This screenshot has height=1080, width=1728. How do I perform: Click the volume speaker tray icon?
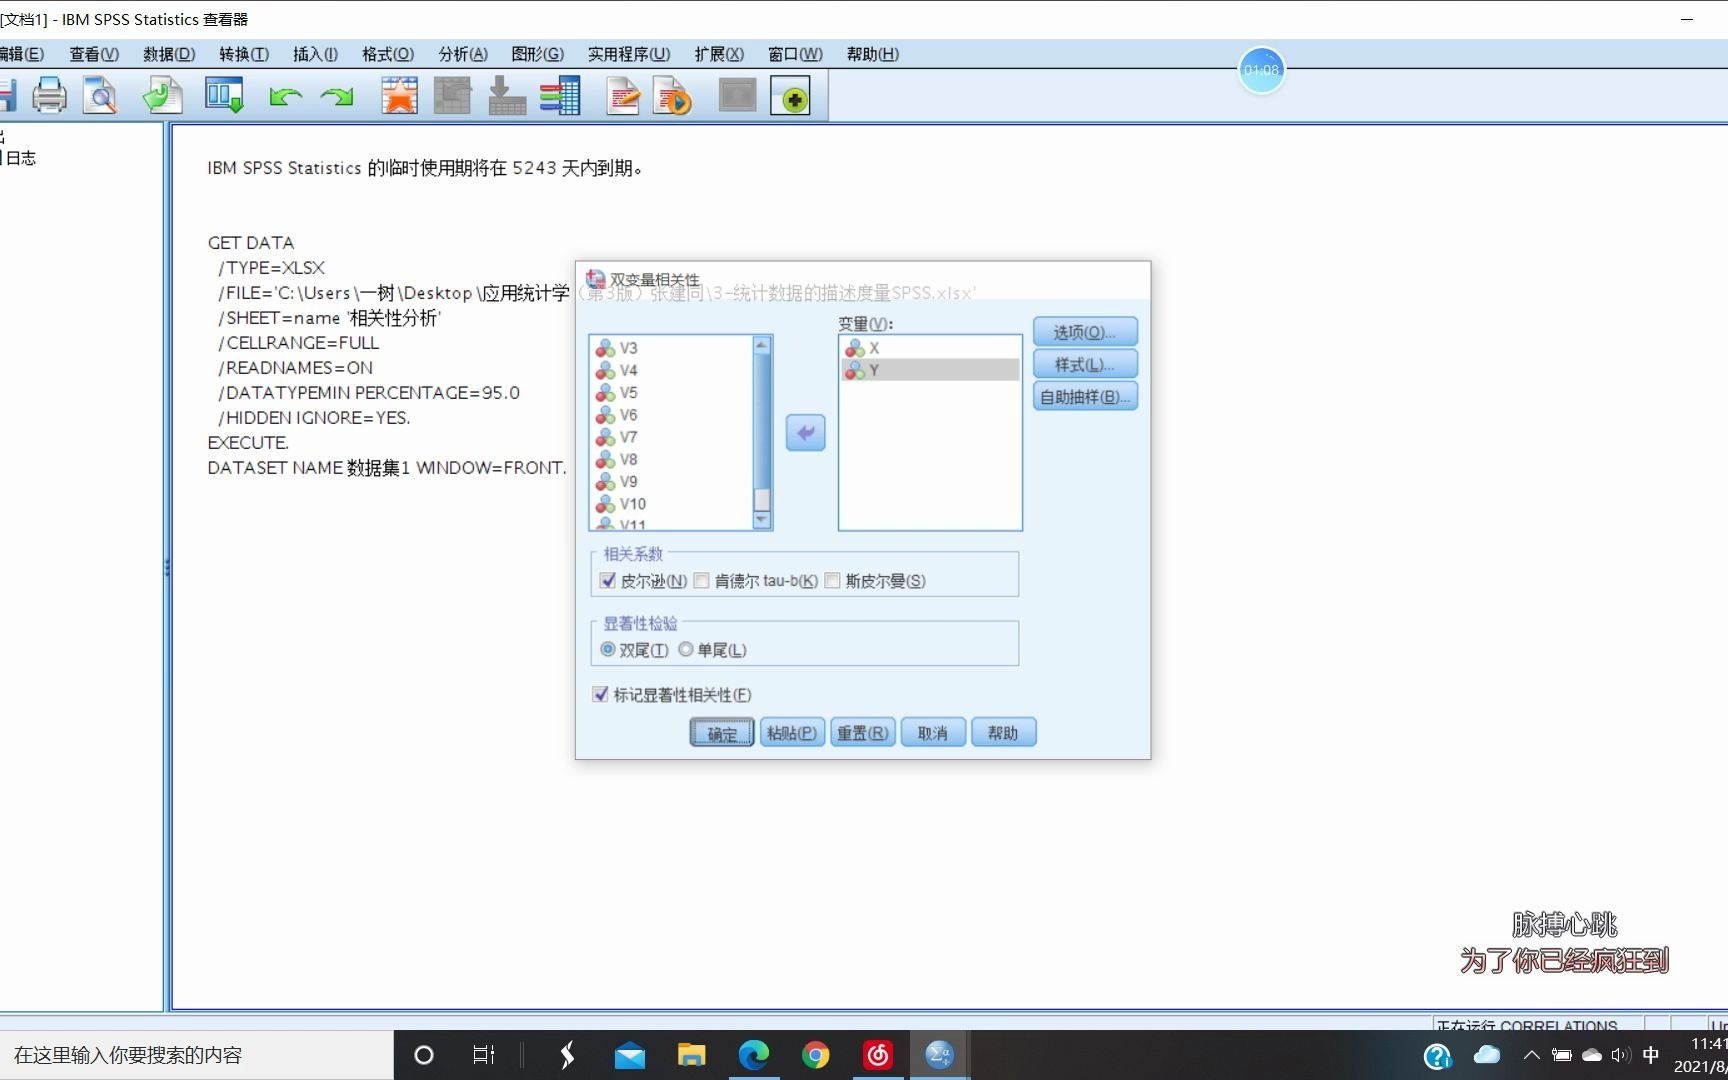tap(1621, 1055)
